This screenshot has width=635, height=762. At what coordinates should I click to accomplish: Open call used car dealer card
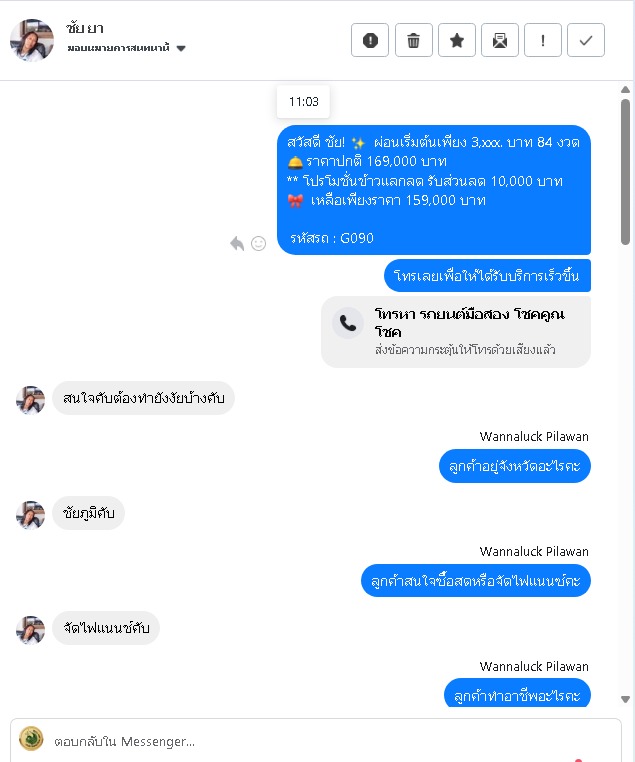(456, 332)
